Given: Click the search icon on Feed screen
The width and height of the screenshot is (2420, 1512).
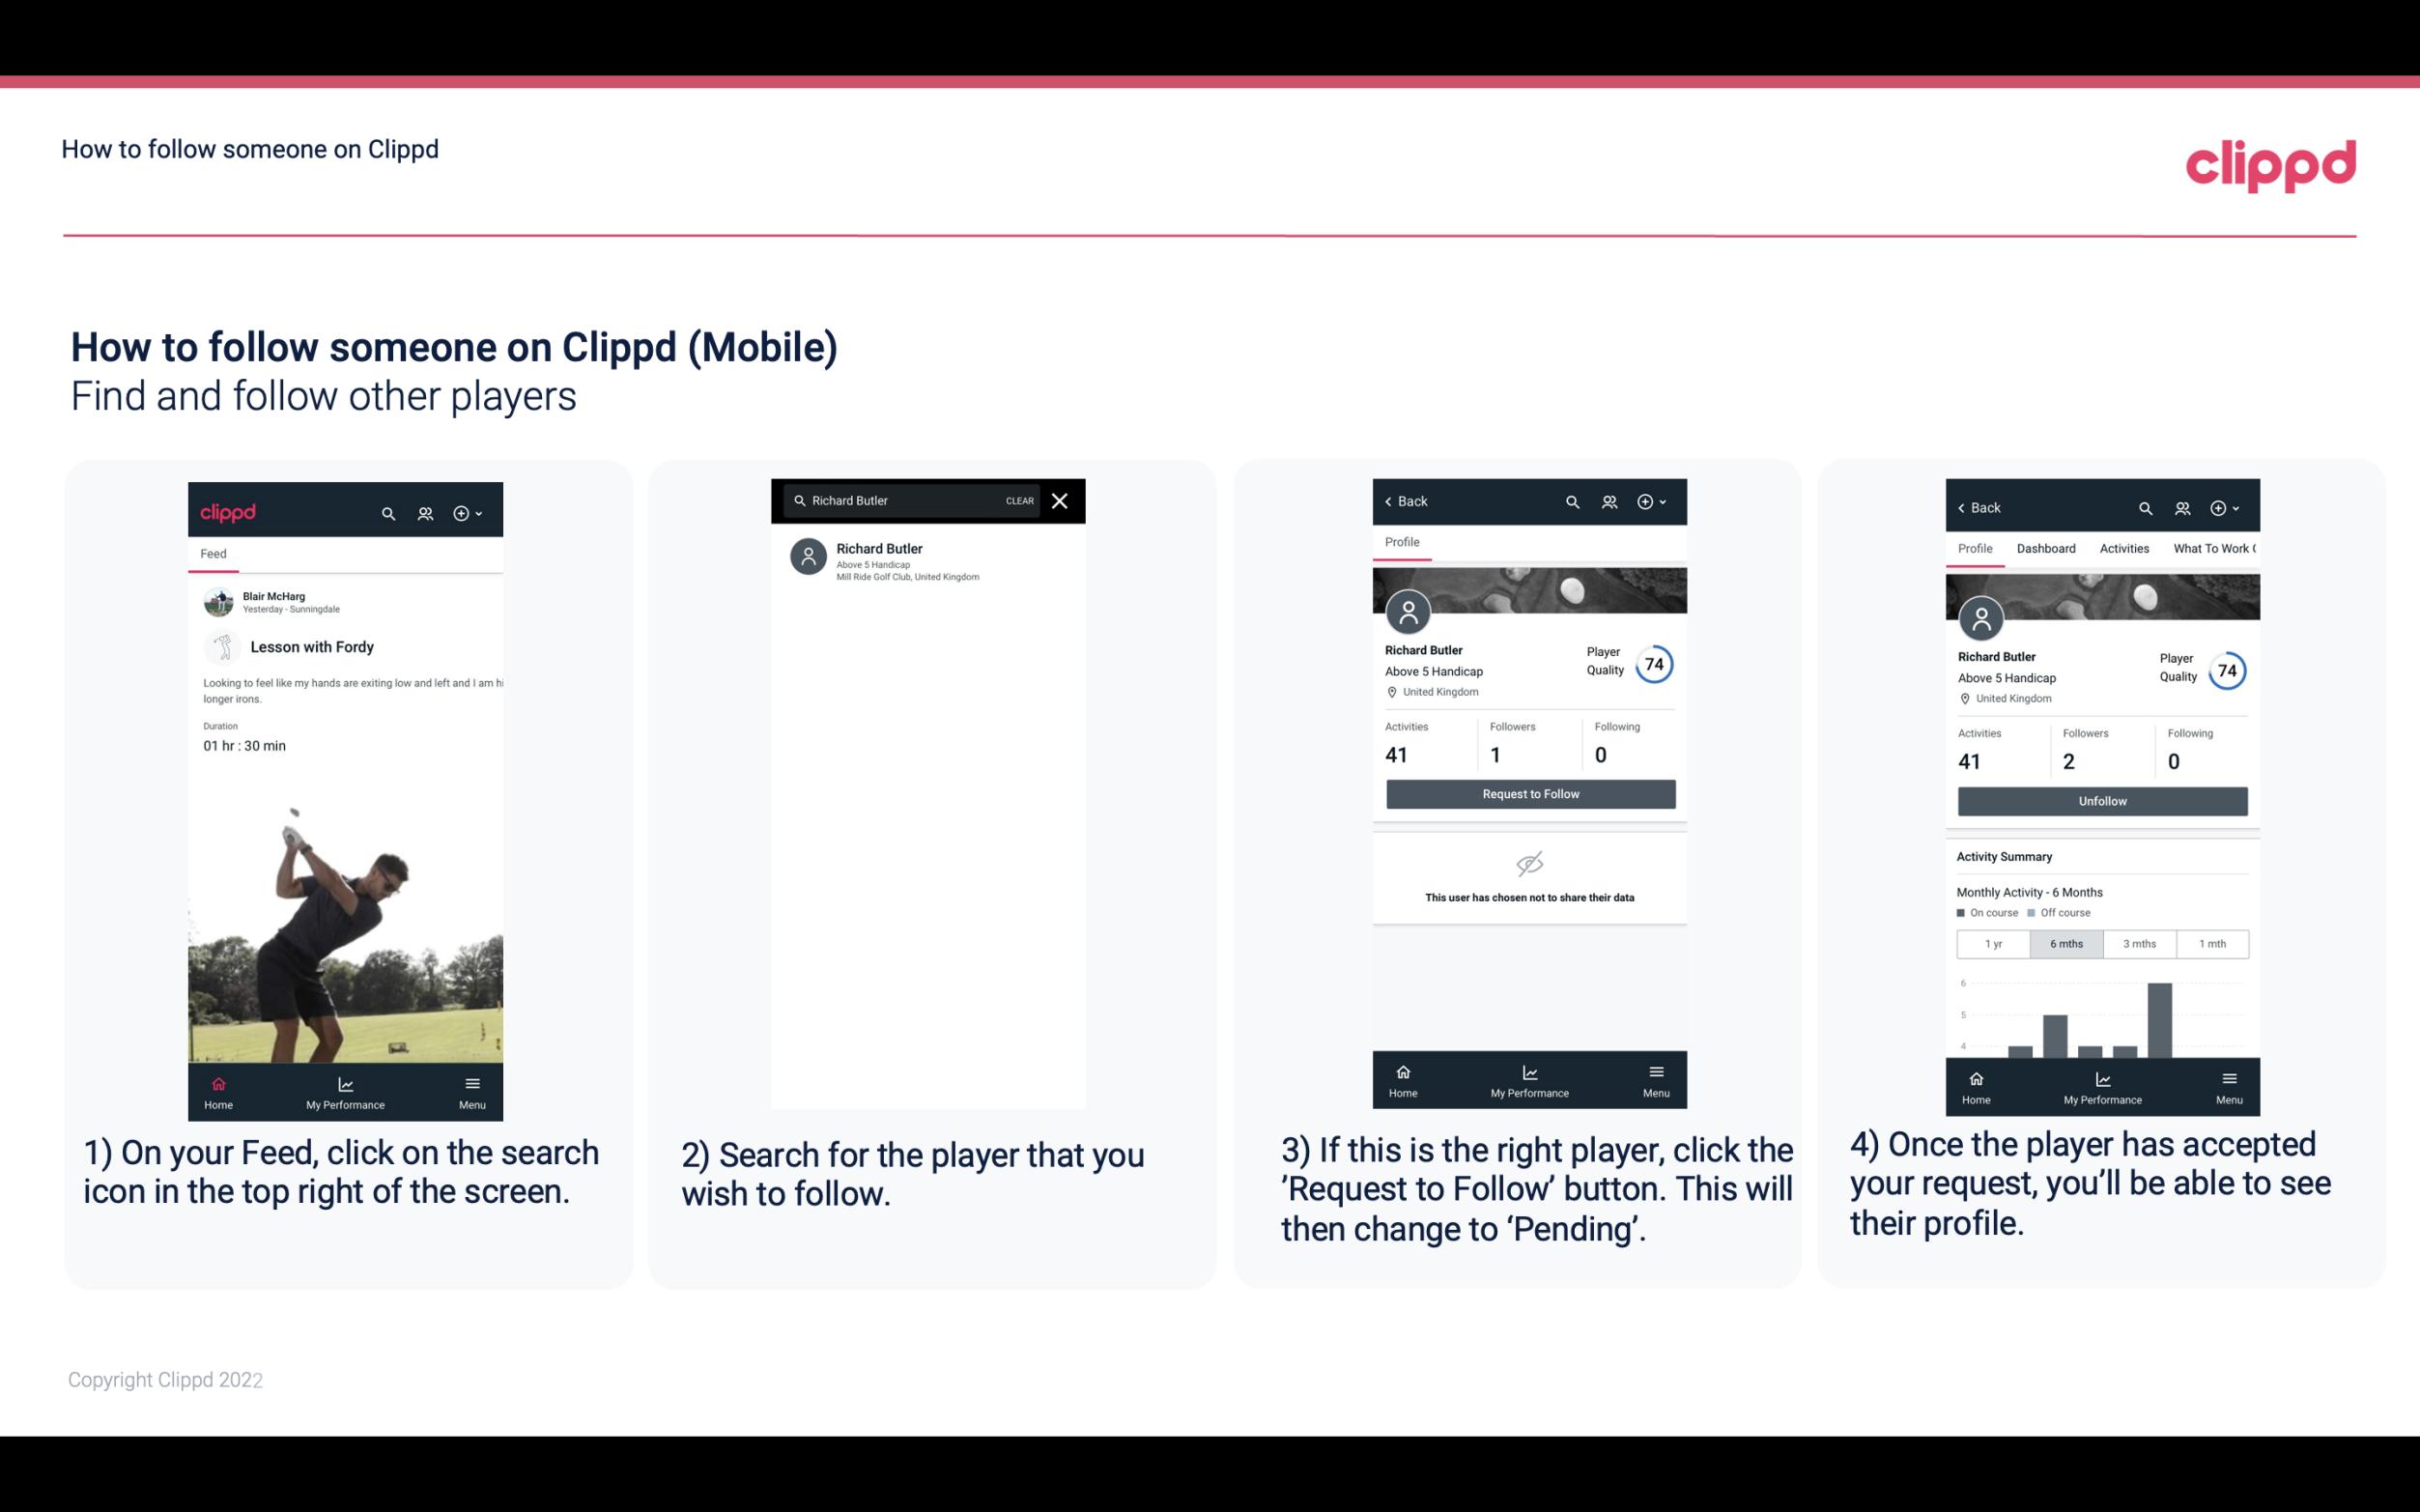Looking at the screenshot, I should coord(386,510).
